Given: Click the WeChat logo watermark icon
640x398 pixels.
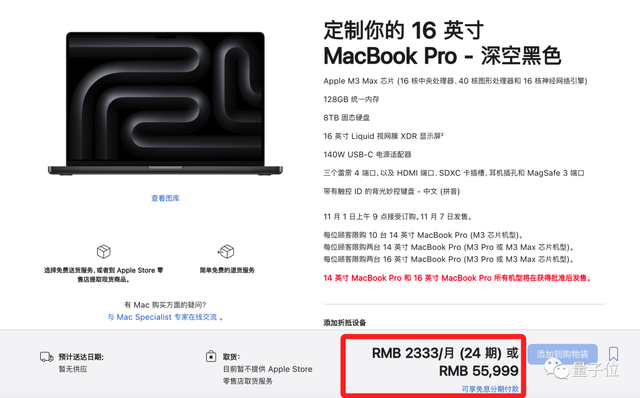Looking at the screenshot, I should pos(556,369).
